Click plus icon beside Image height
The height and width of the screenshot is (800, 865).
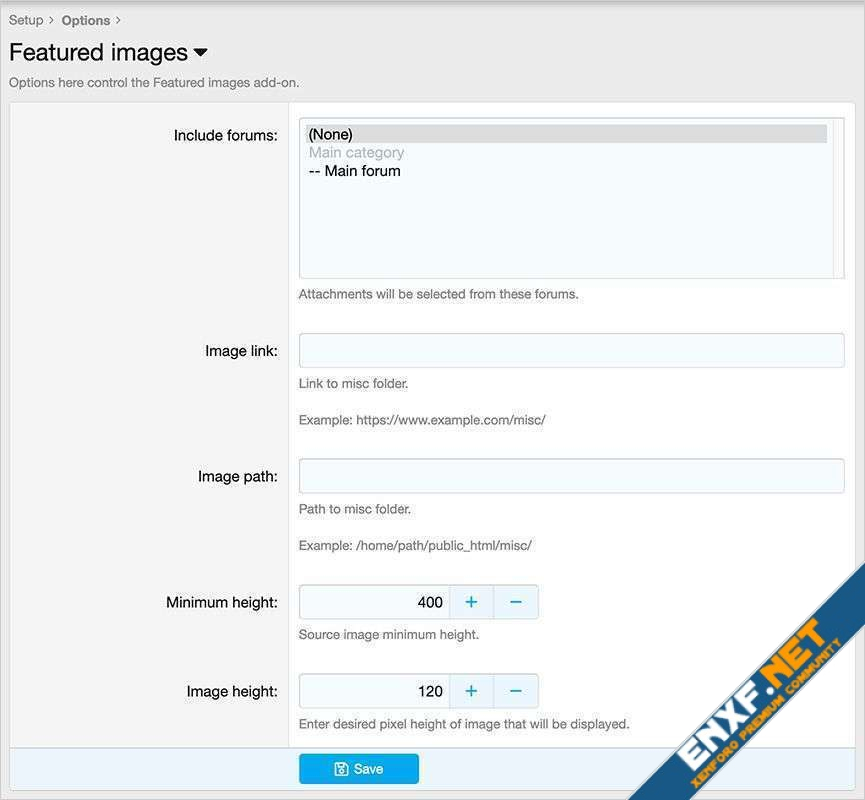(471, 691)
